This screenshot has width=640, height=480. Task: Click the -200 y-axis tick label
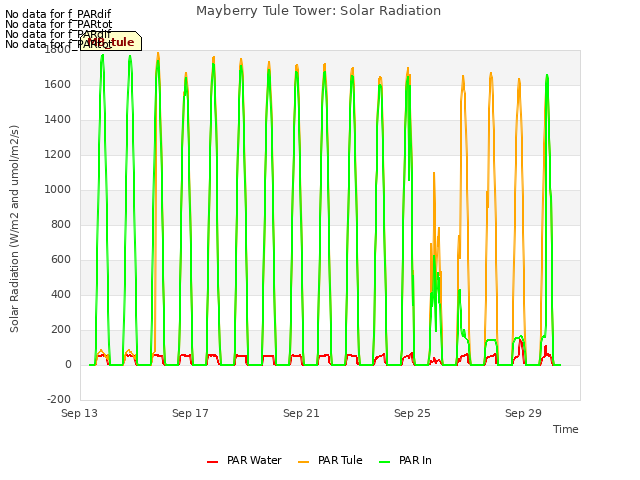[59, 400]
